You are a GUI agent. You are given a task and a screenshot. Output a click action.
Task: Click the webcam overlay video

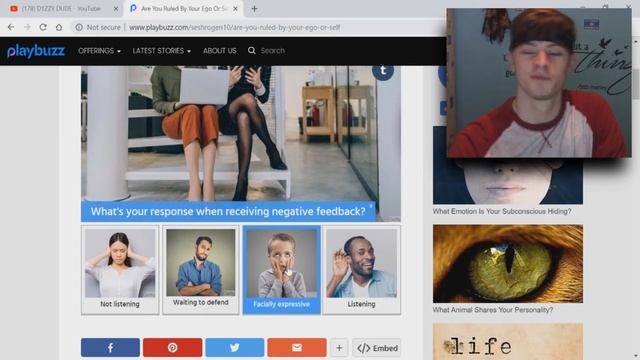[539, 83]
